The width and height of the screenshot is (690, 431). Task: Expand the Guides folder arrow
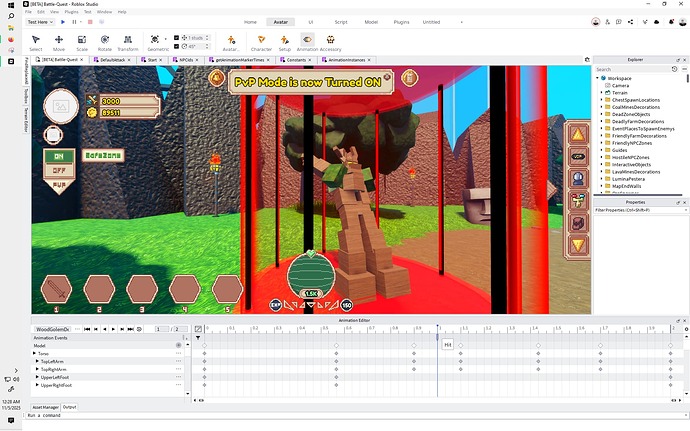[602, 150]
